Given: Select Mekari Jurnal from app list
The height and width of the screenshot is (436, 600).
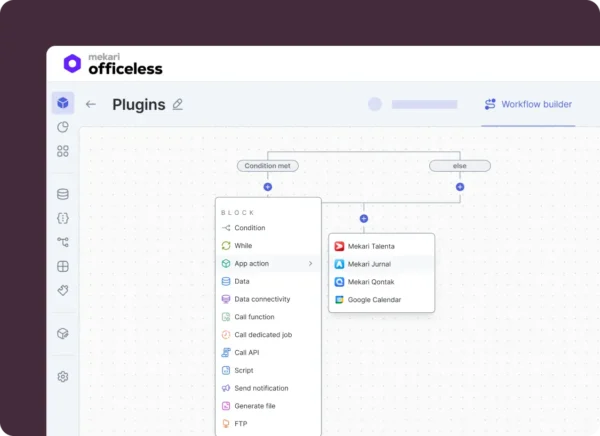Looking at the screenshot, I should point(370,264).
